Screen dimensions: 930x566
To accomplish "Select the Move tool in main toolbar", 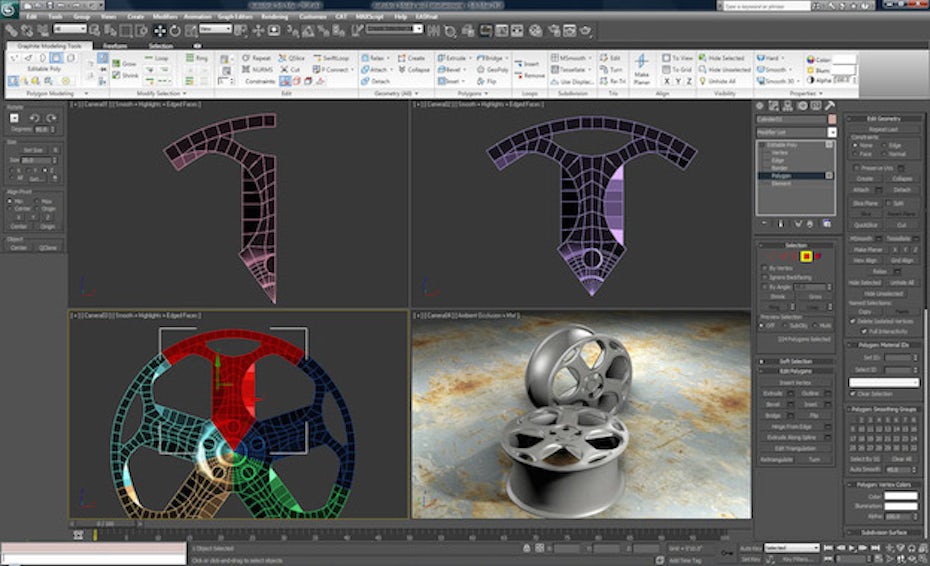I will [x=159, y=31].
